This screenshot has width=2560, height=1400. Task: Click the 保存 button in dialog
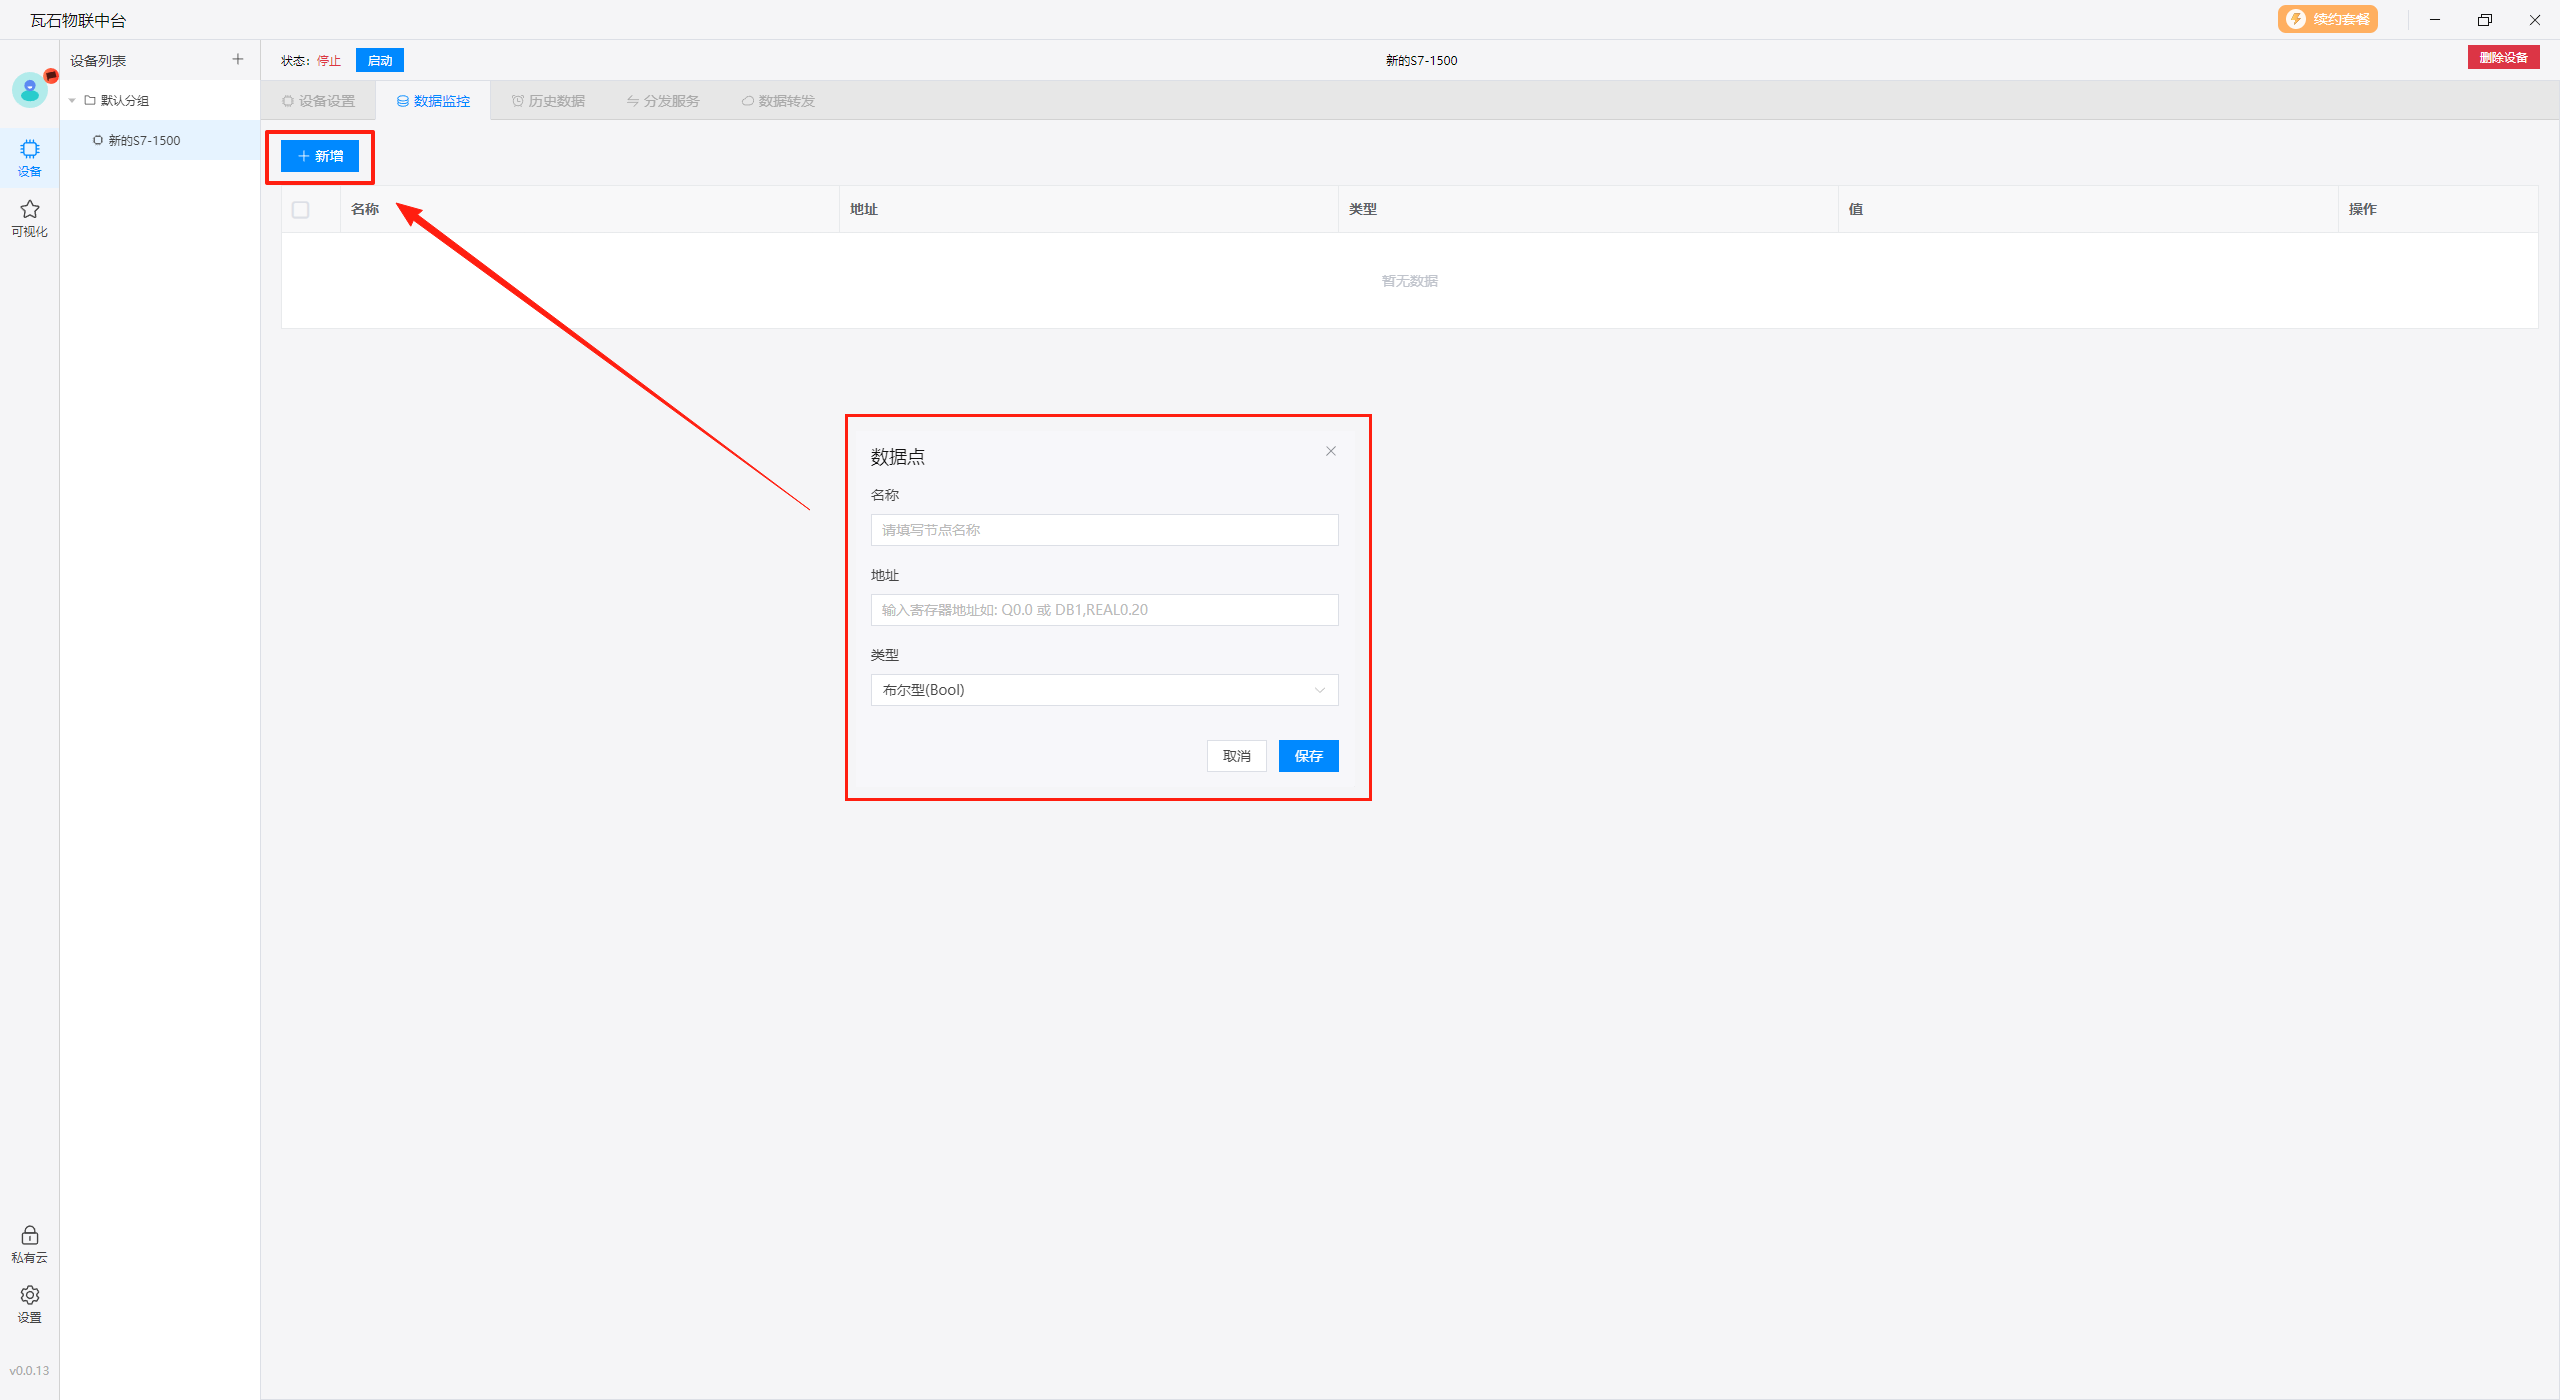pyautogui.click(x=1308, y=756)
